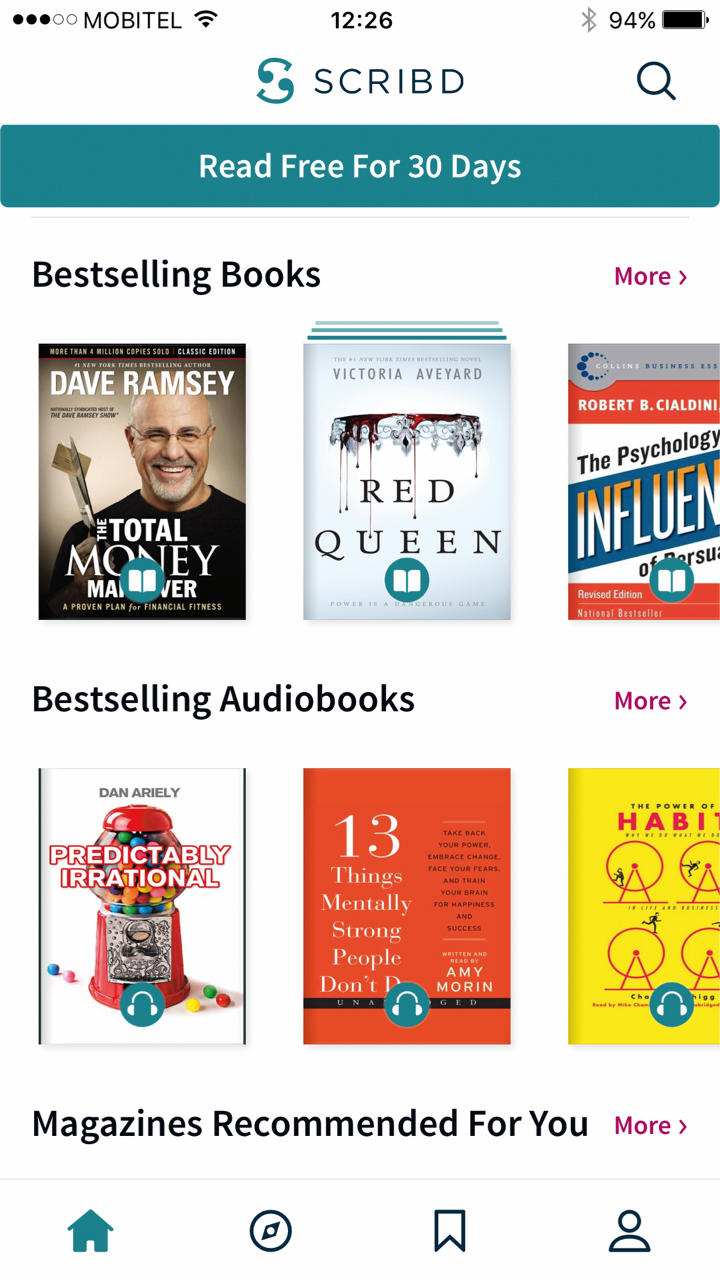This screenshot has height=1280, width=720.
Task: Open the profile account tab
Action: click(x=630, y=1231)
